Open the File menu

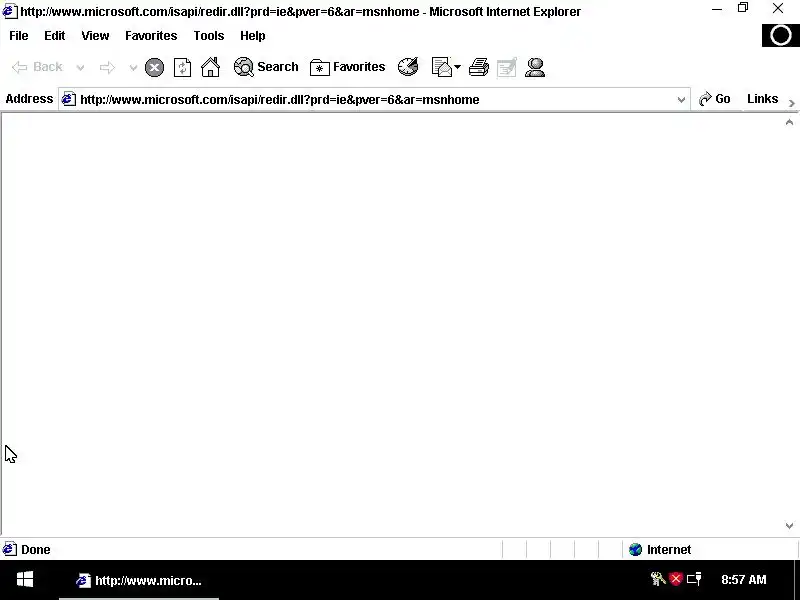pyautogui.click(x=19, y=36)
